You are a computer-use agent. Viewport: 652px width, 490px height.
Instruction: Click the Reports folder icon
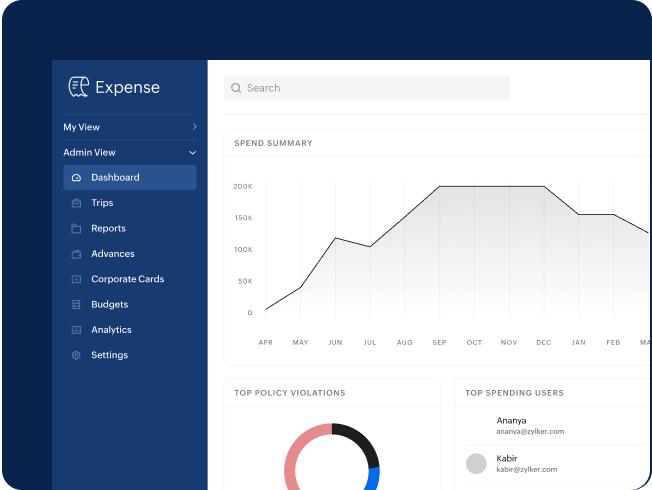(76, 229)
